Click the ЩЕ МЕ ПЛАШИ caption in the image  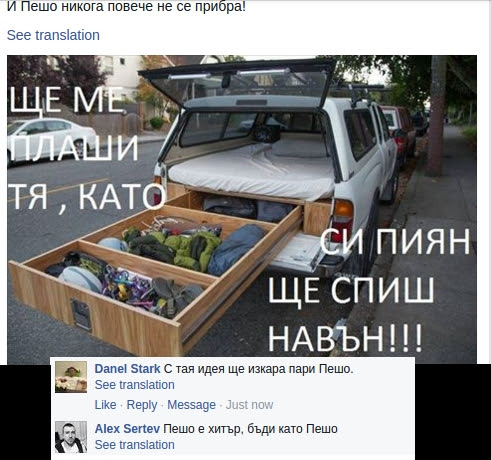point(72,123)
